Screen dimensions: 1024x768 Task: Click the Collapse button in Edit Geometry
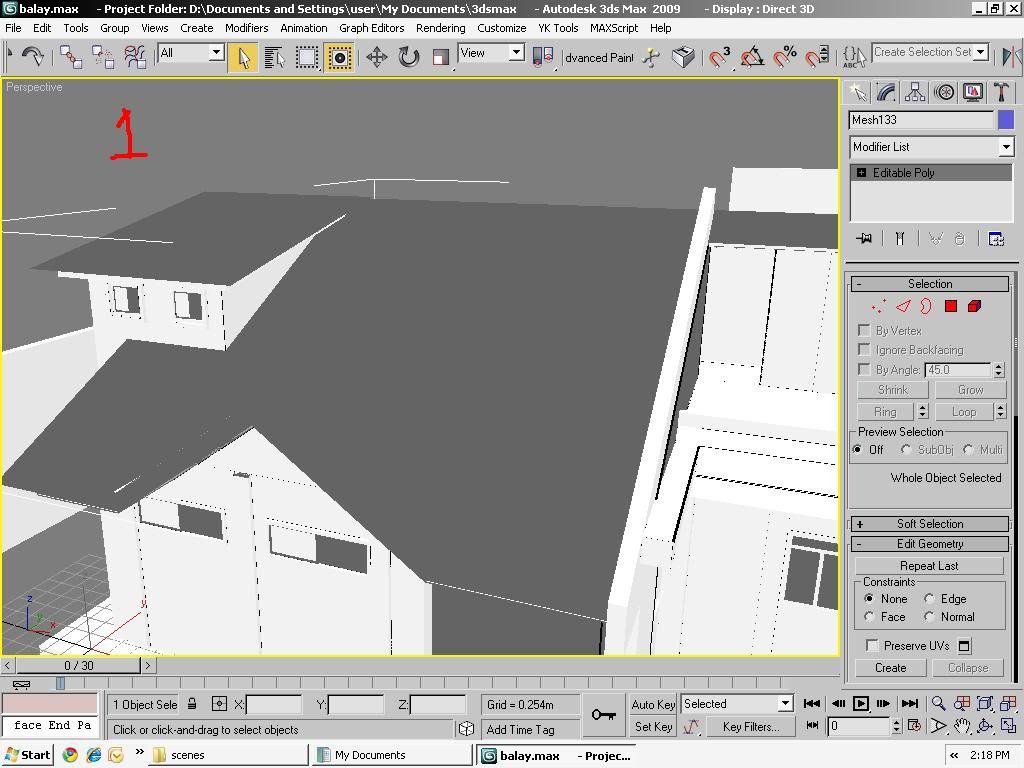pos(968,667)
